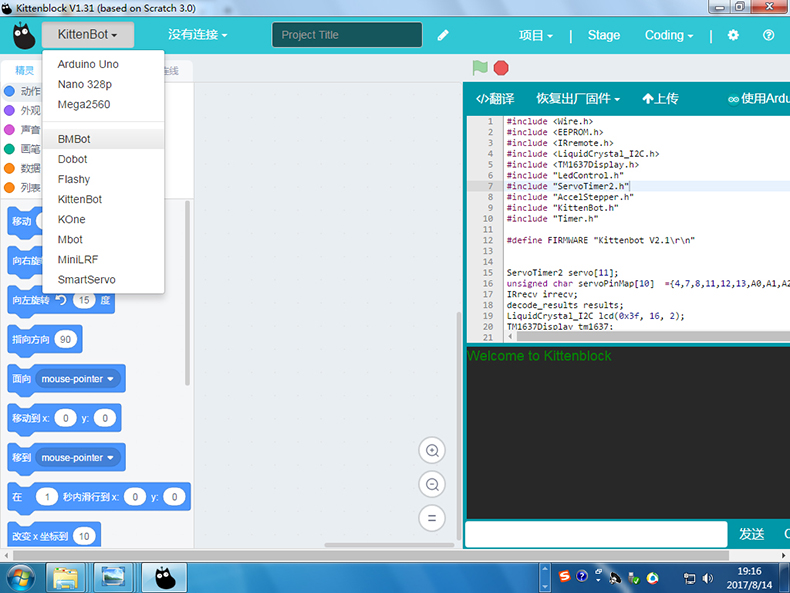
Task: Reset workspace zoom with equals icon
Action: pyautogui.click(x=432, y=518)
